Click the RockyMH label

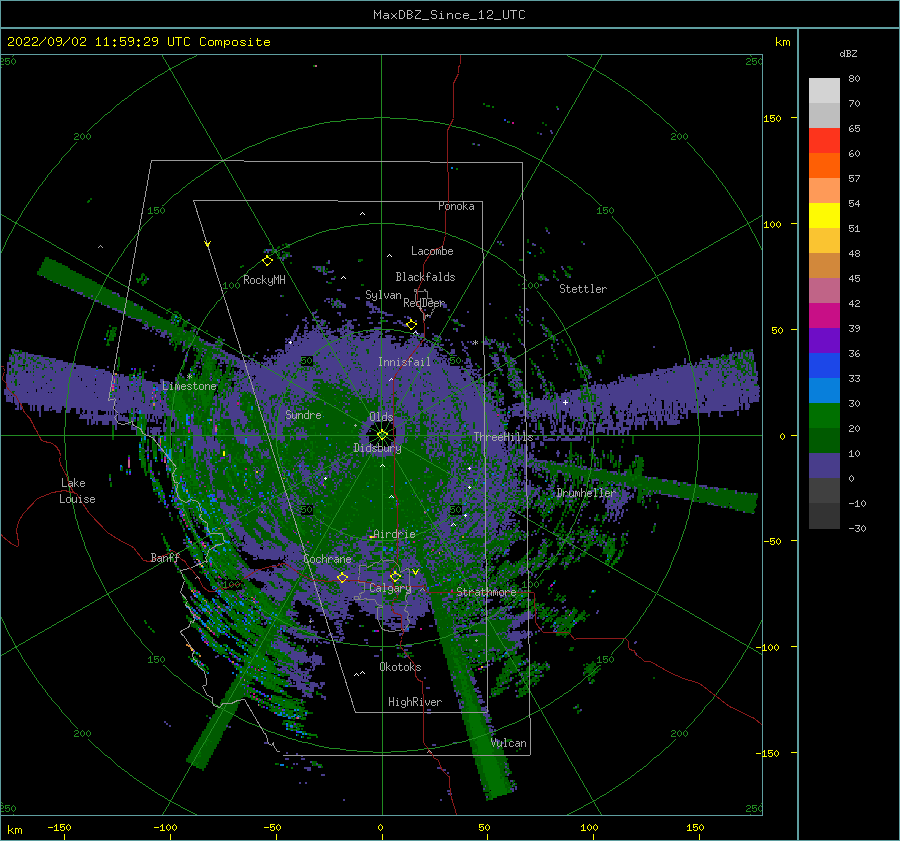tap(264, 280)
